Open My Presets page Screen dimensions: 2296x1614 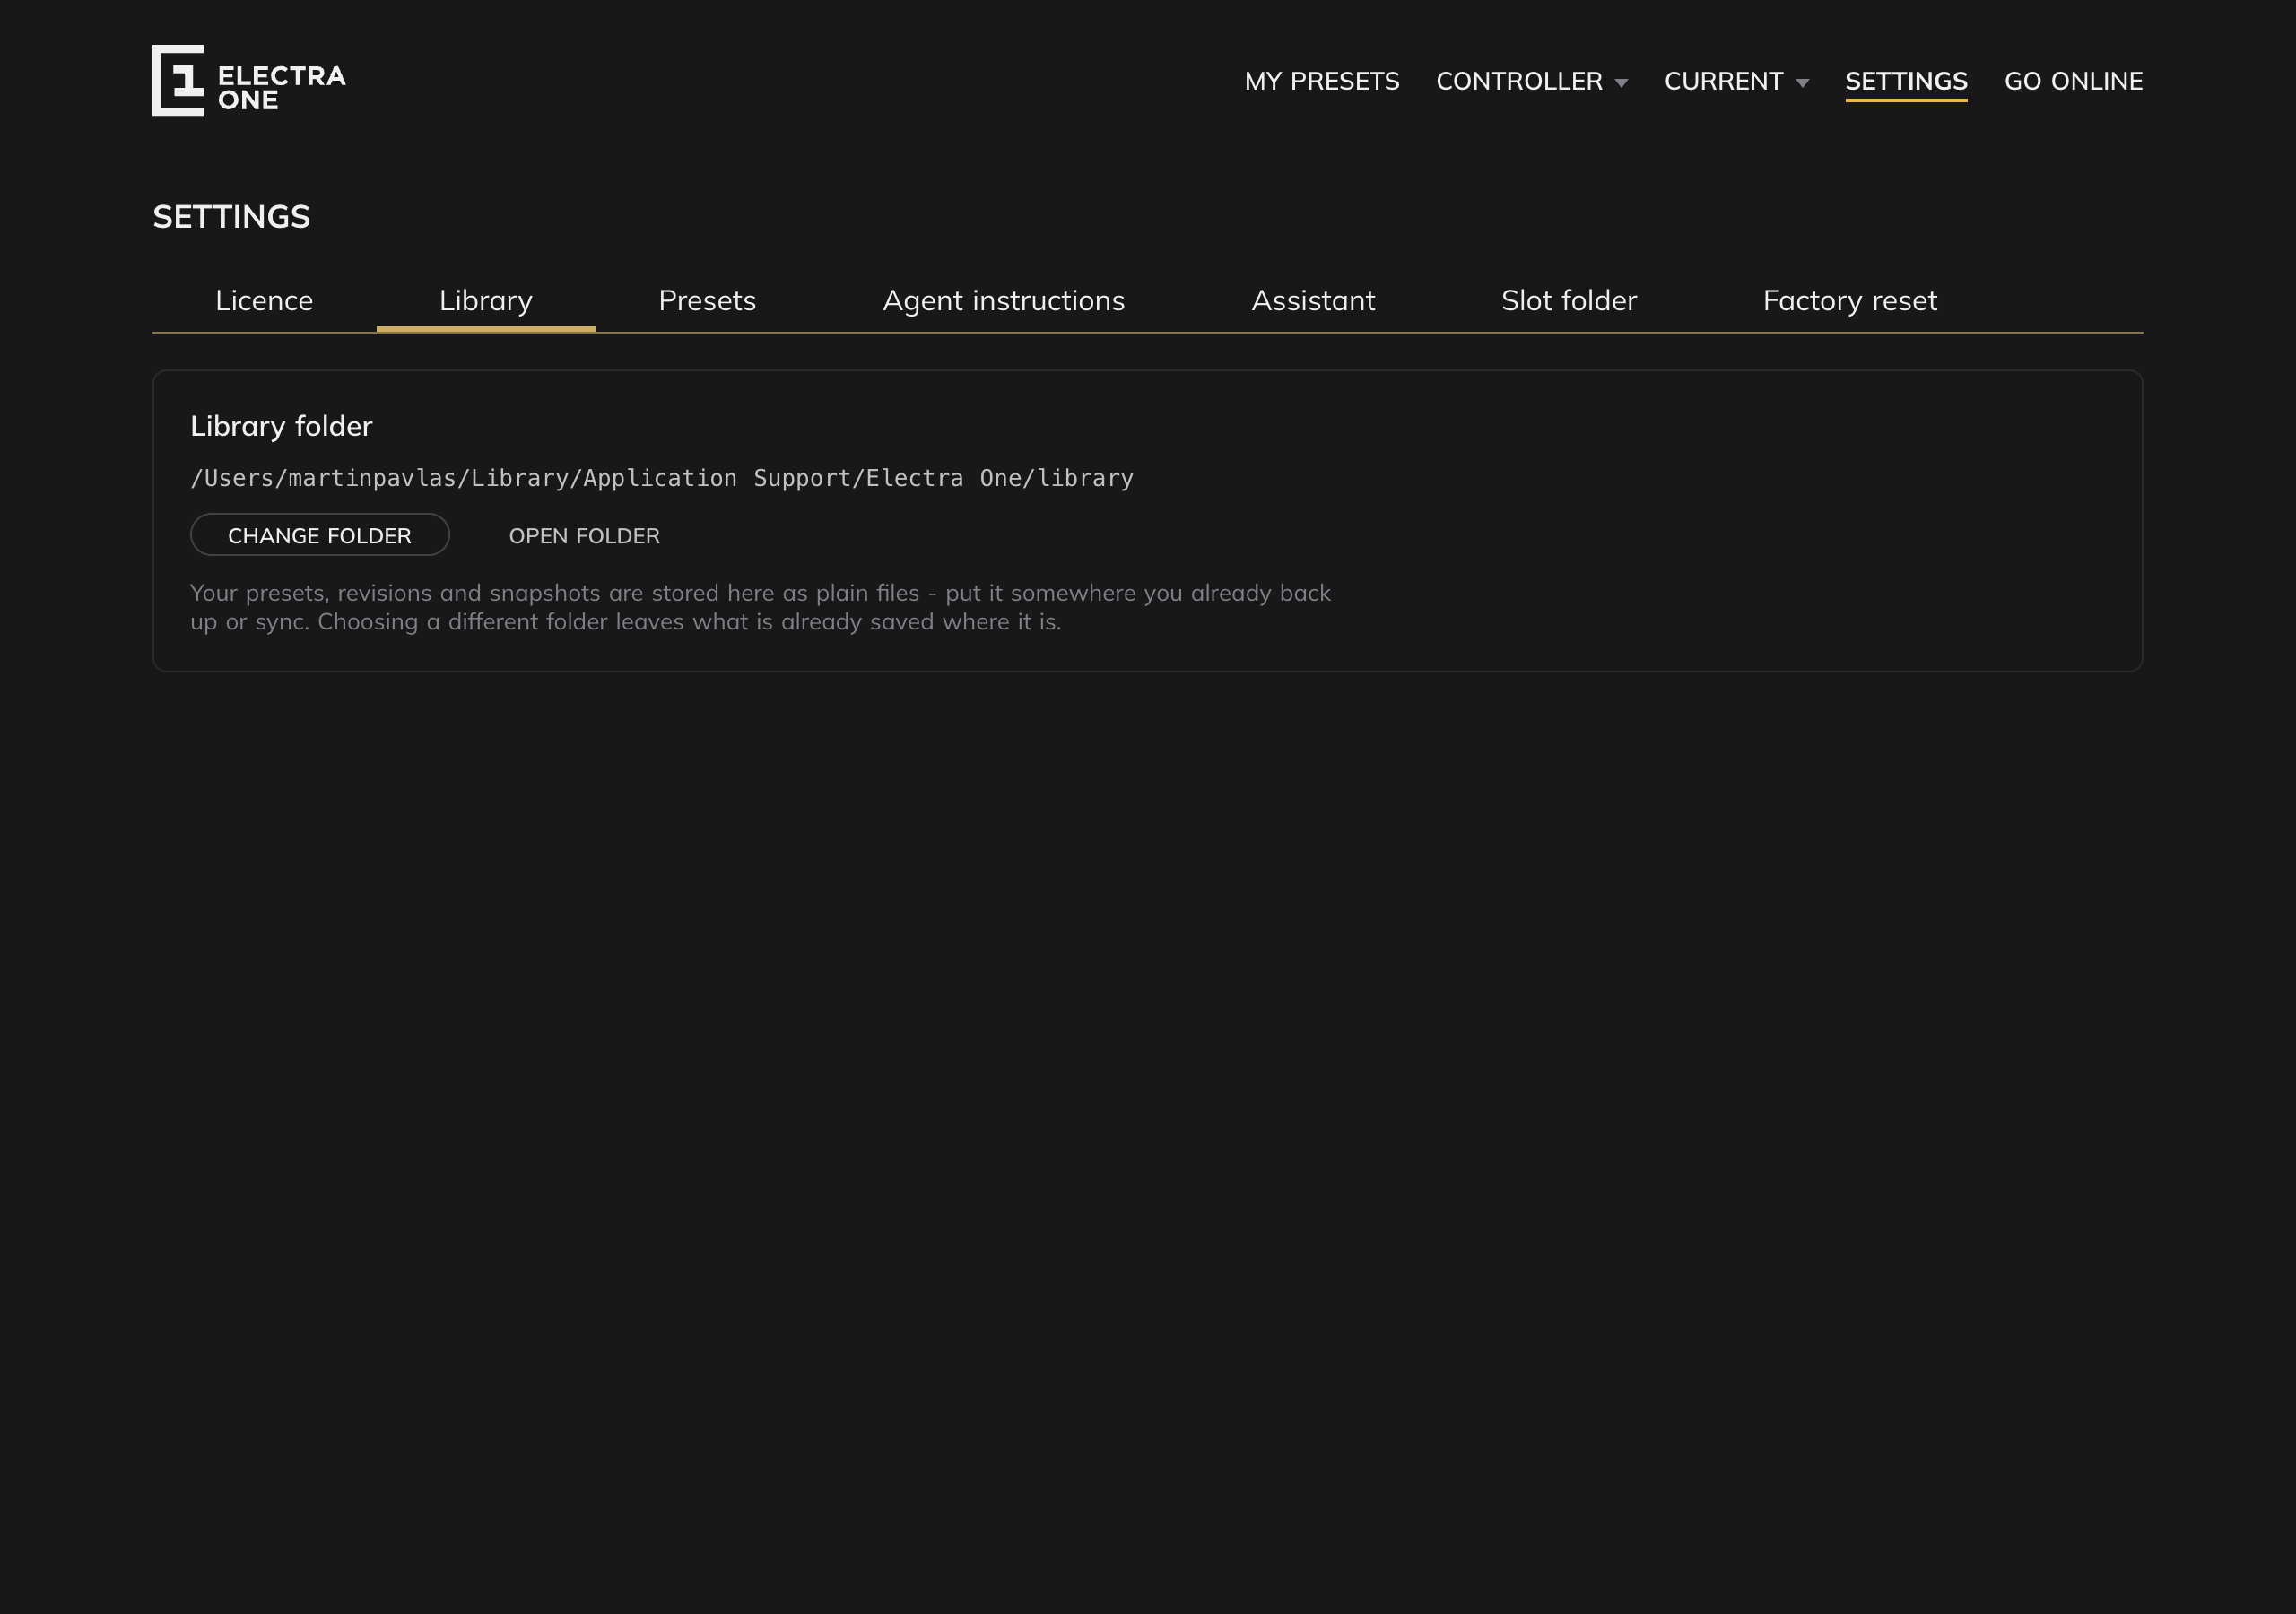pyautogui.click(x=1321, y=81)
